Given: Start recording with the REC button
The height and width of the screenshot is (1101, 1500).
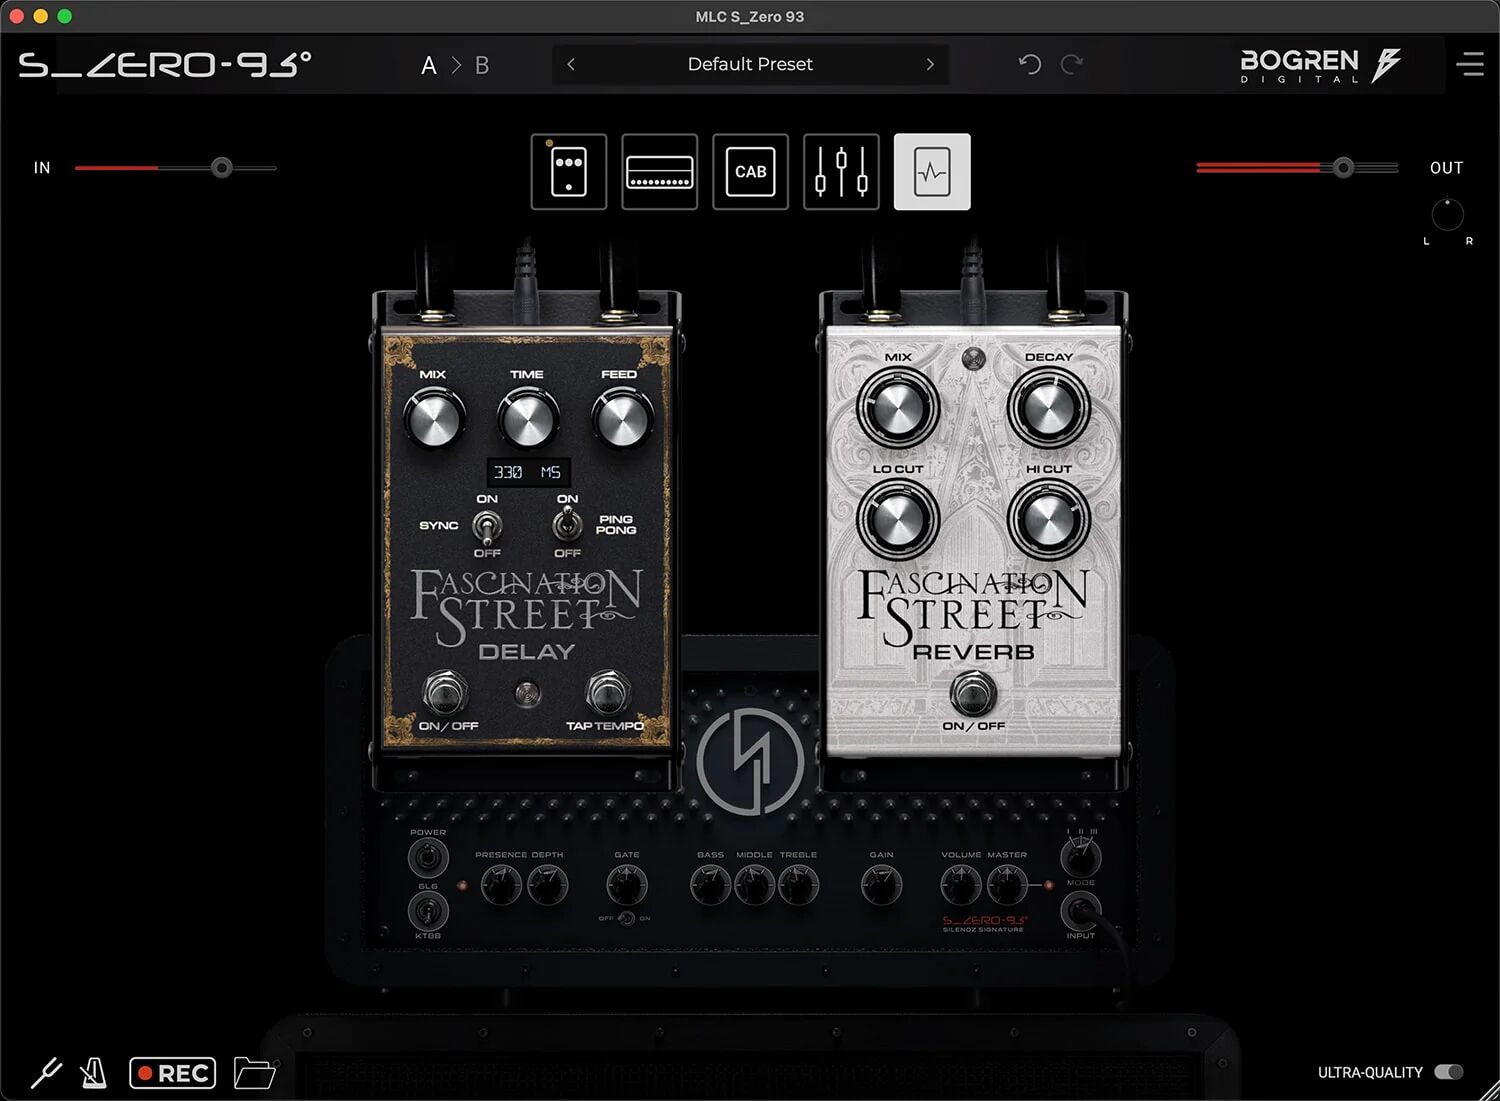Looking at the screenshot, I should [x=172, y=1072].
